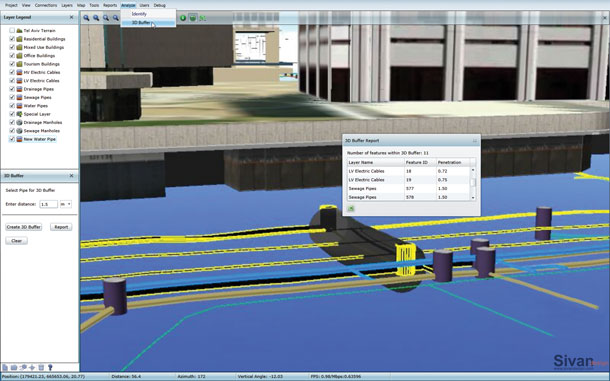Click the green XL export toolbar icon
Screen dimensions: 610x381
coord(202,18)
